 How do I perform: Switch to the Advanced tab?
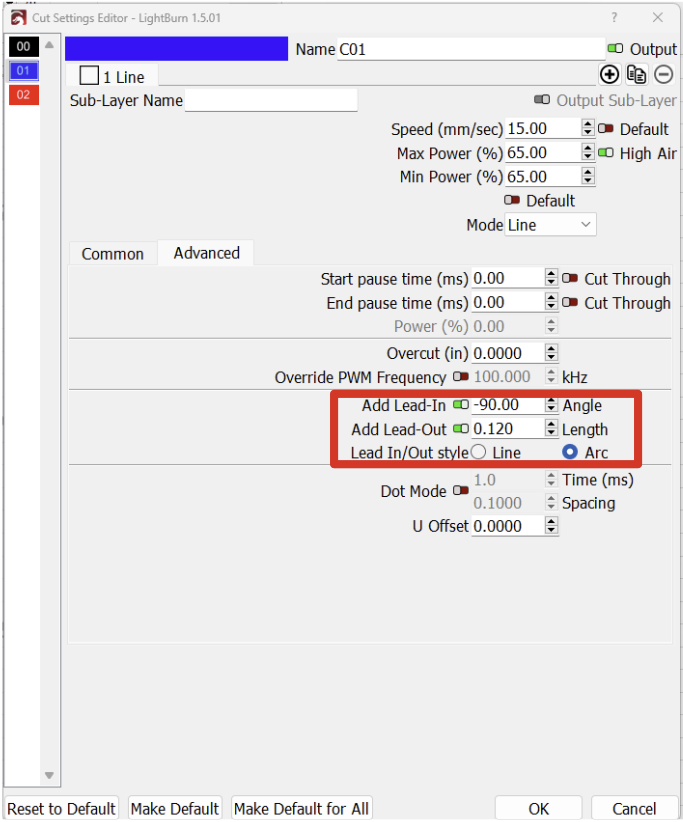tap(206, 253)
